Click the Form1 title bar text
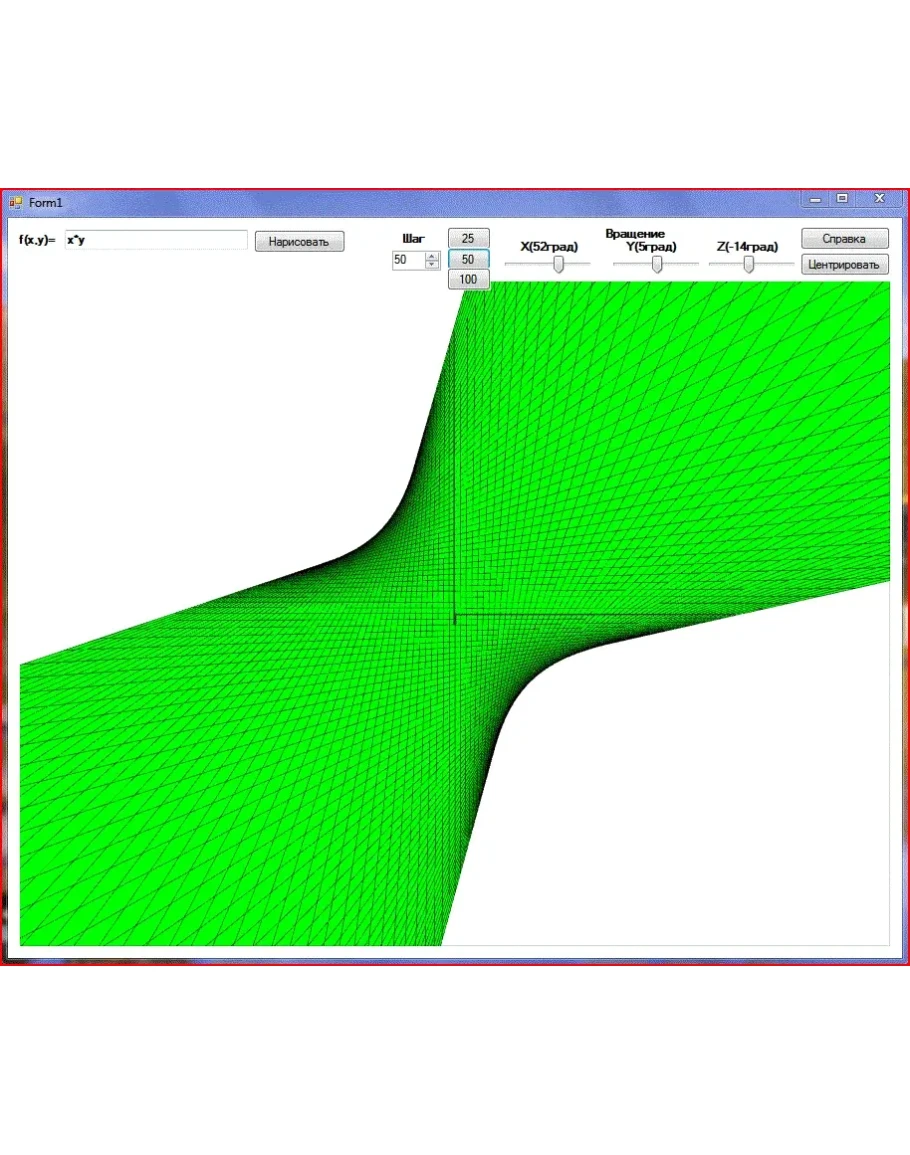The height and width of the screenshot is (1155, 910). (x=46, y=203)
